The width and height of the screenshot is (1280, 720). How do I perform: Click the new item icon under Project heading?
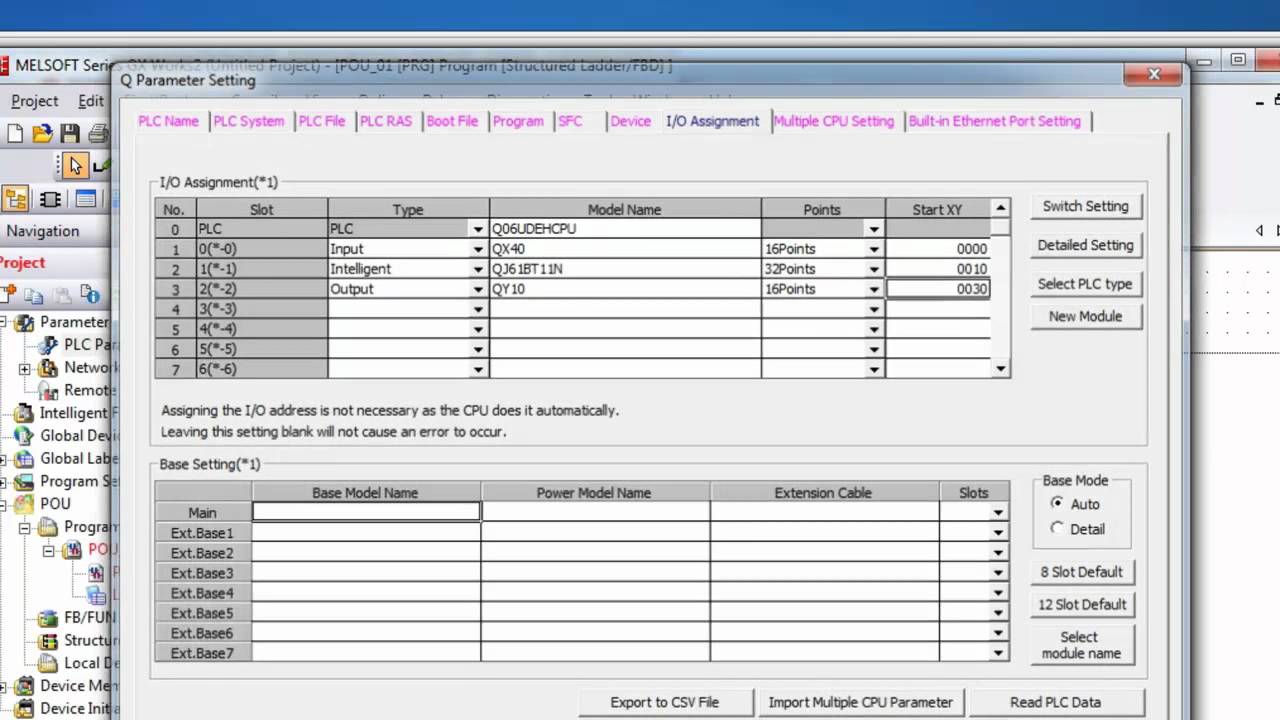[x=8, y=295]
